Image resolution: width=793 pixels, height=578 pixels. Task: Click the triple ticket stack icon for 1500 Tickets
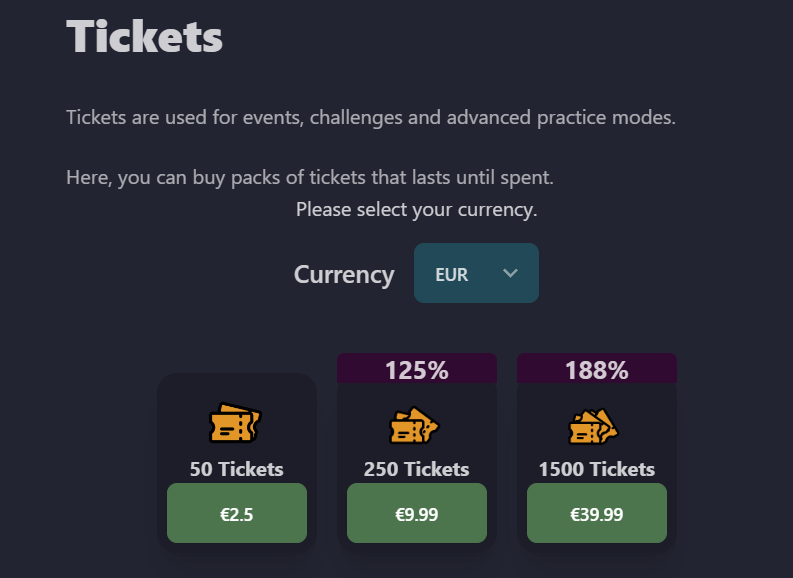(594, 426)
